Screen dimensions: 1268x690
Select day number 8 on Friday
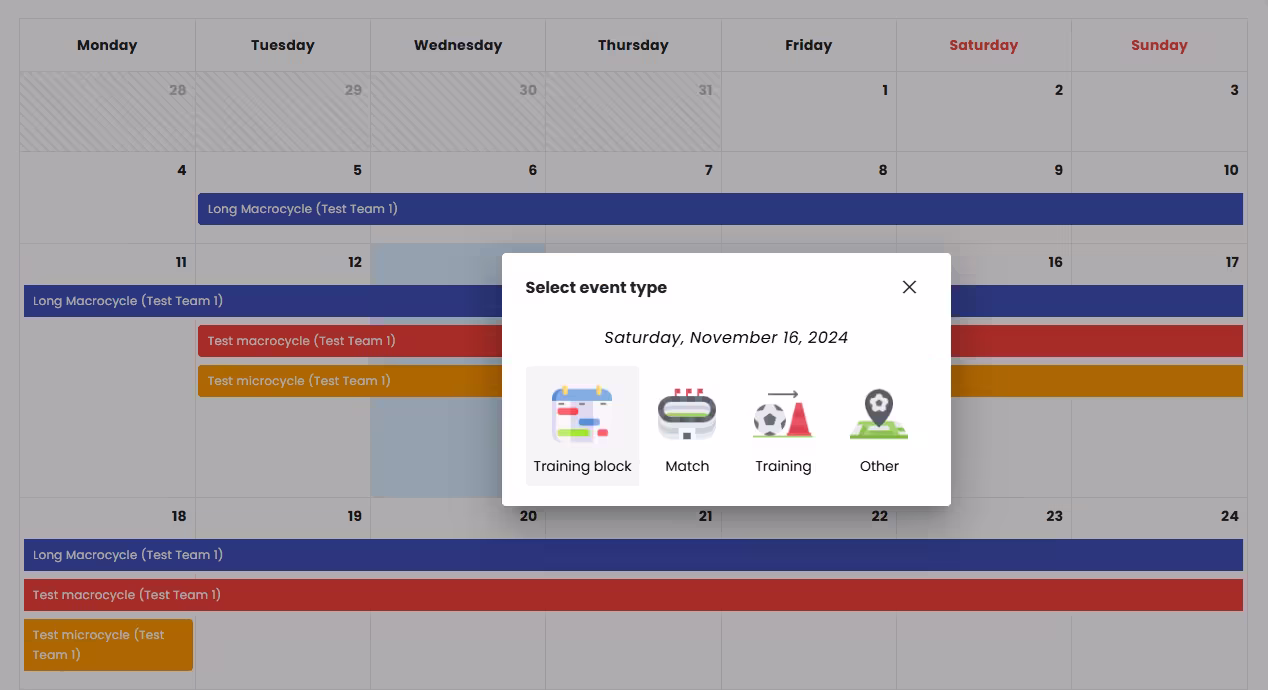pos(883,170)
